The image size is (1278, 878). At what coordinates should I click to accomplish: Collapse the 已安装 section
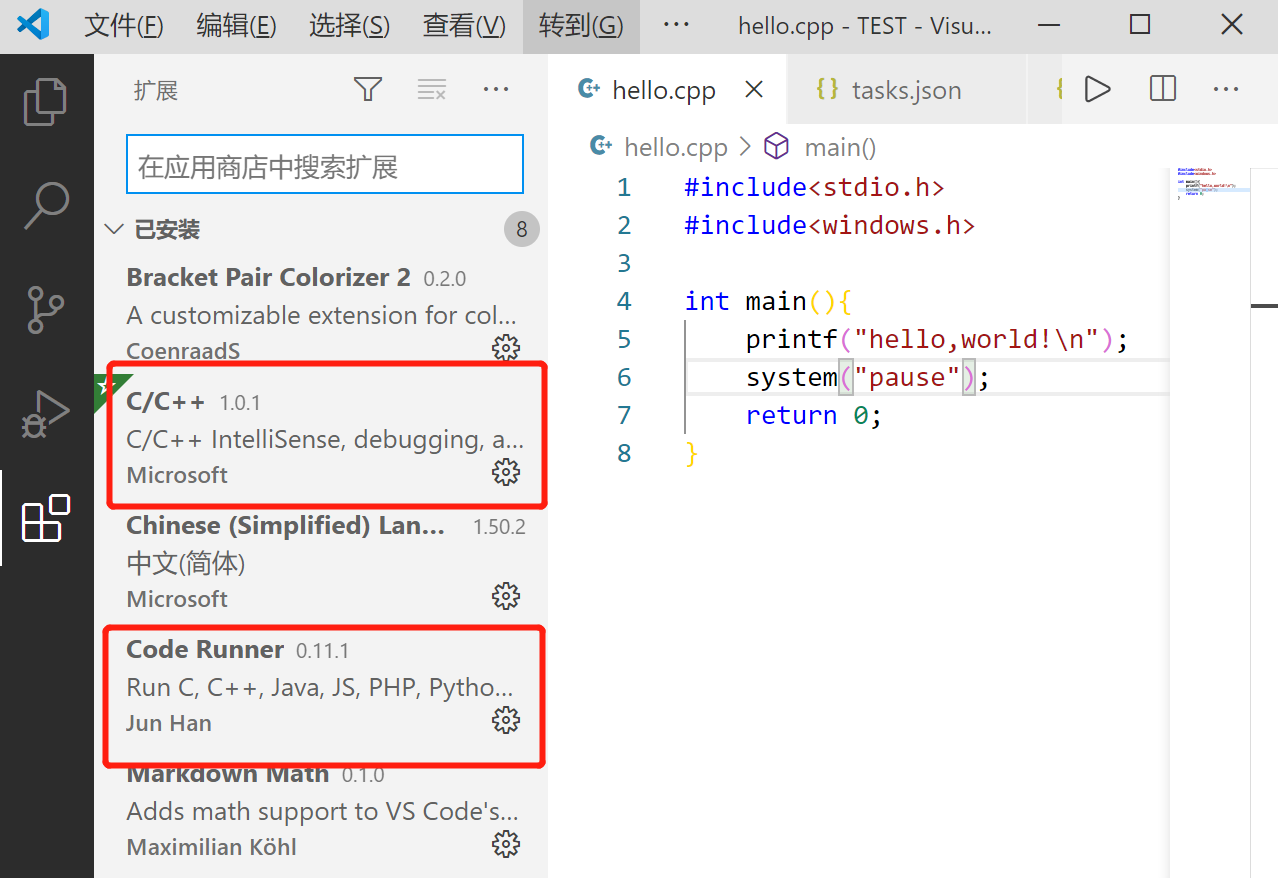[321, 230]
